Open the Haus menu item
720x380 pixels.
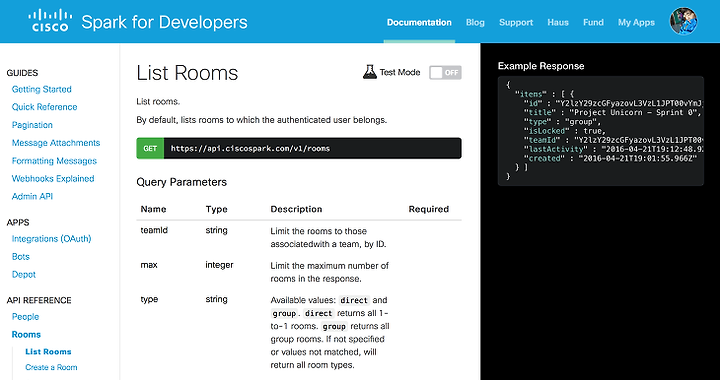click(558, 22)
